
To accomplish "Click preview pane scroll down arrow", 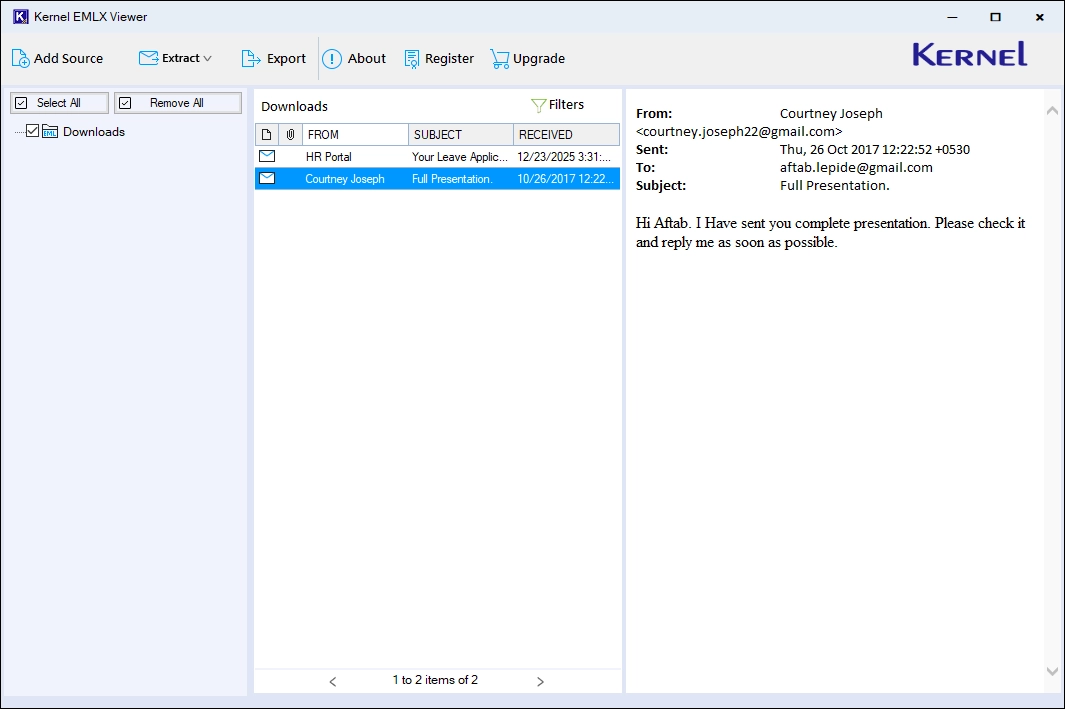I will tap(1052, 671).
